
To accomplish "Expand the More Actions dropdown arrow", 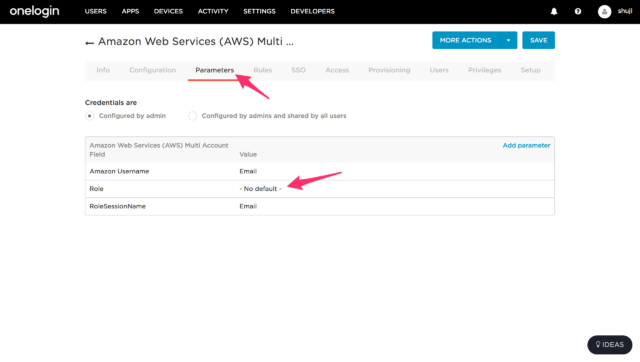I will [508, 40].
